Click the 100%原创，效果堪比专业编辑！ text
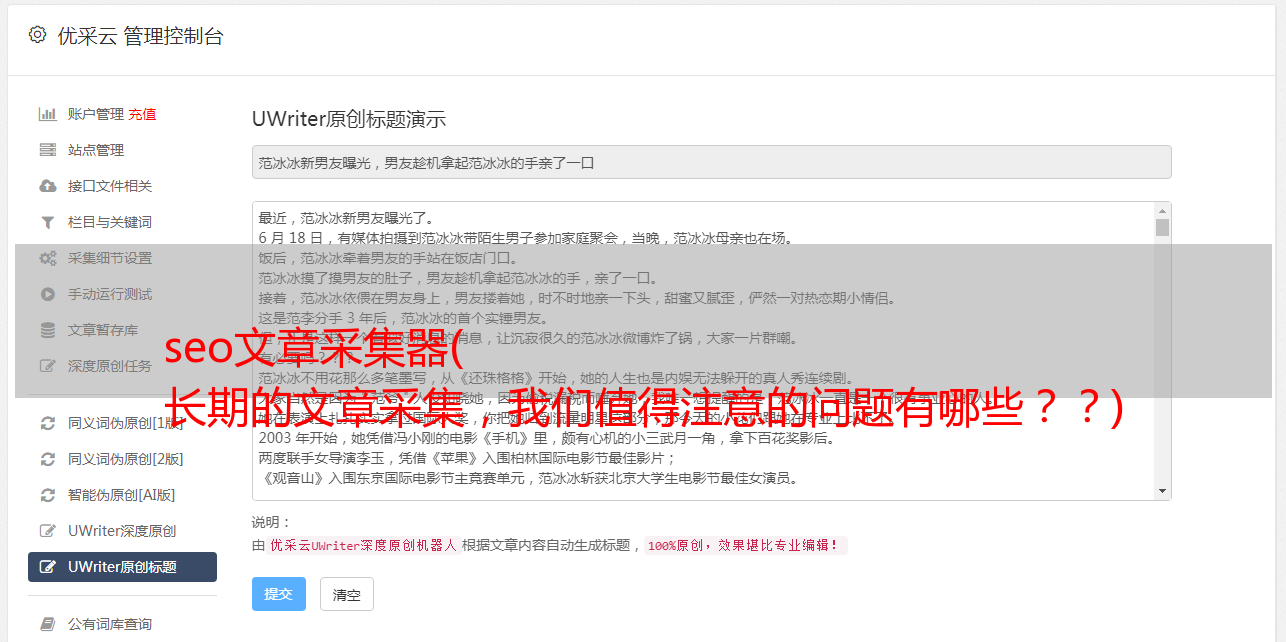 (745, 546)
